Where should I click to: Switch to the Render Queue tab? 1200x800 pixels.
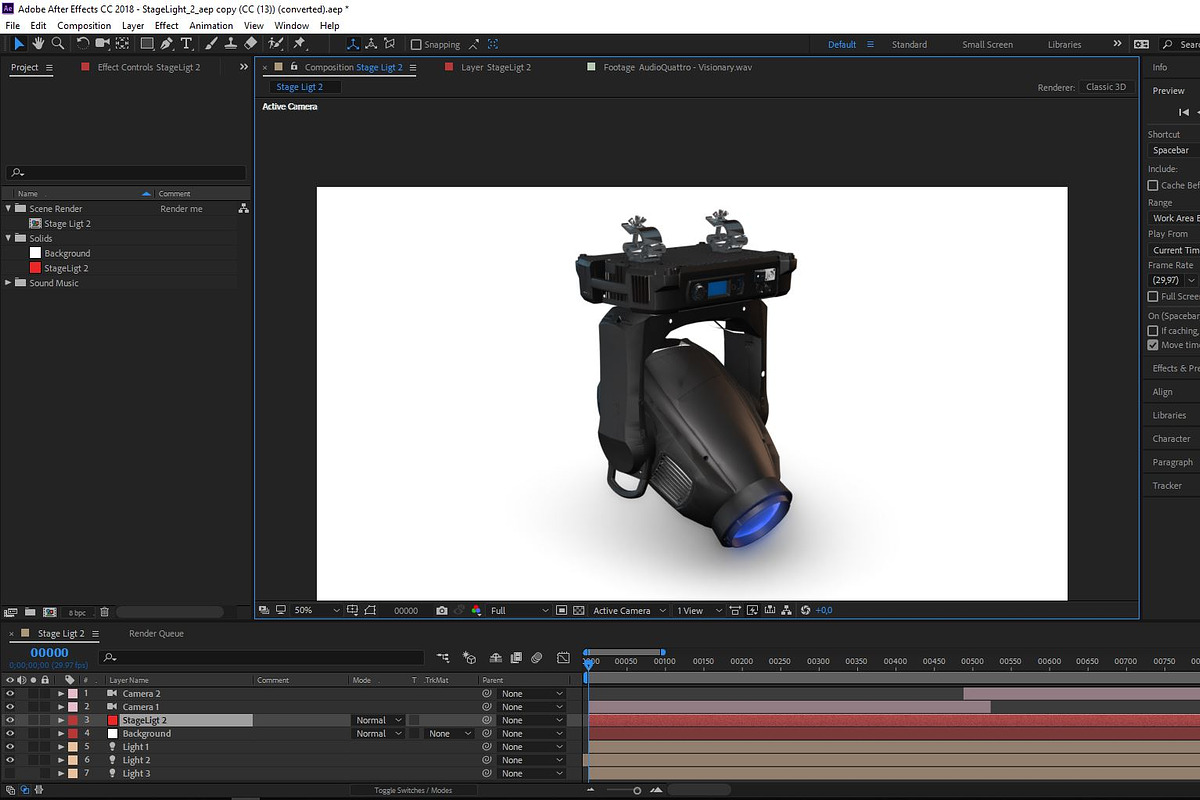[157, 633]
